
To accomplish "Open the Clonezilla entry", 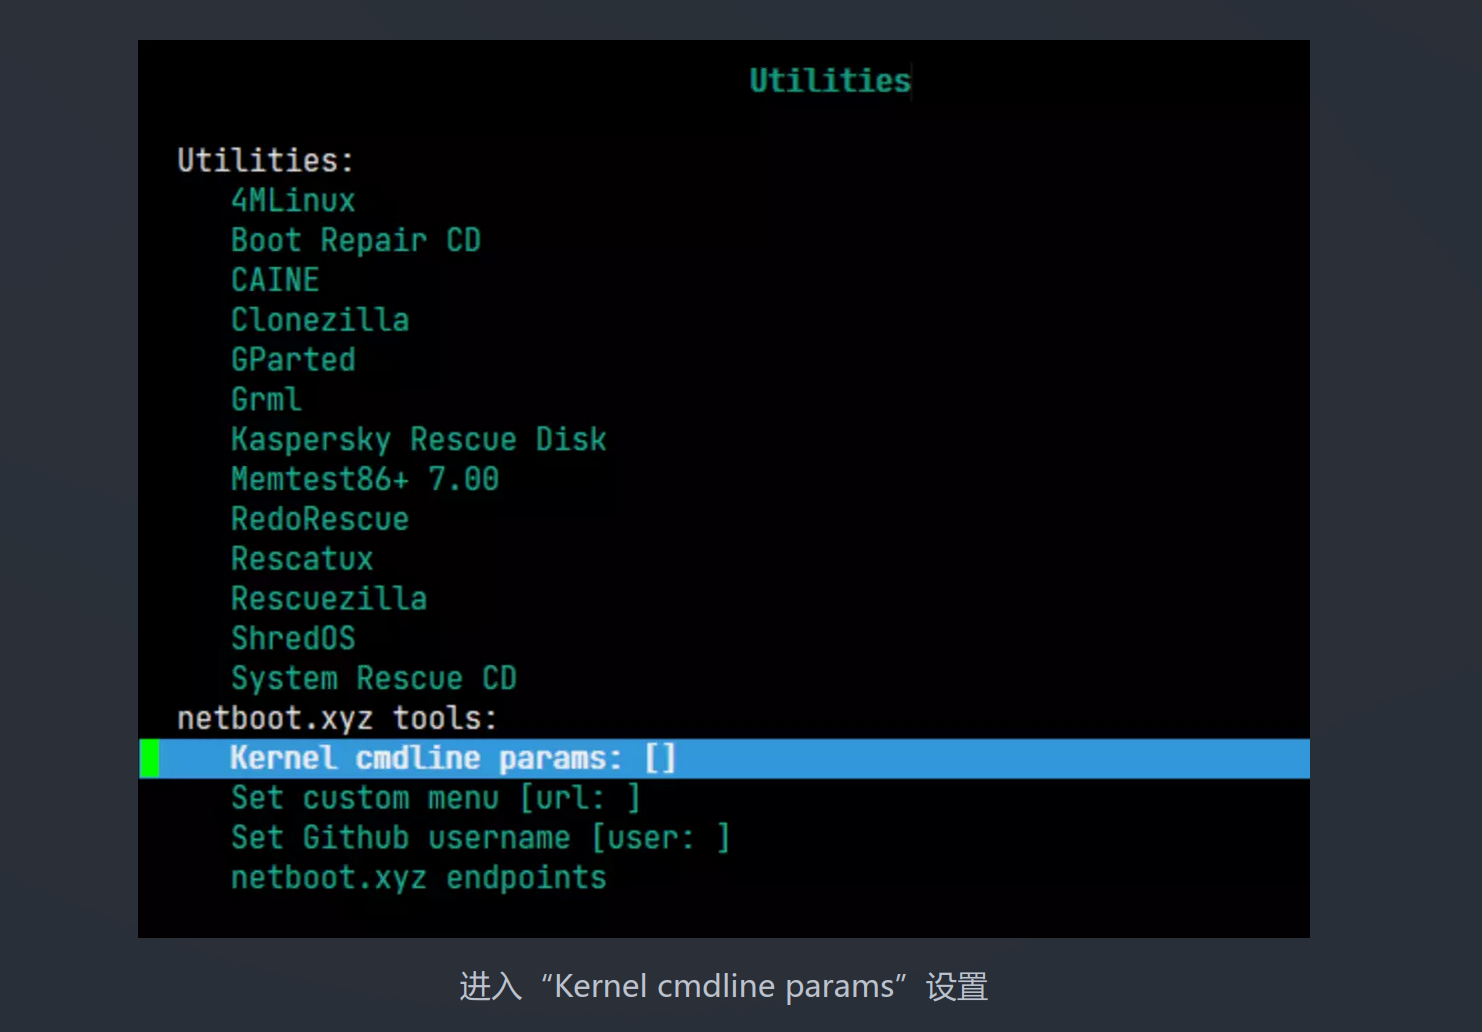I will click(x=320, y=320).
